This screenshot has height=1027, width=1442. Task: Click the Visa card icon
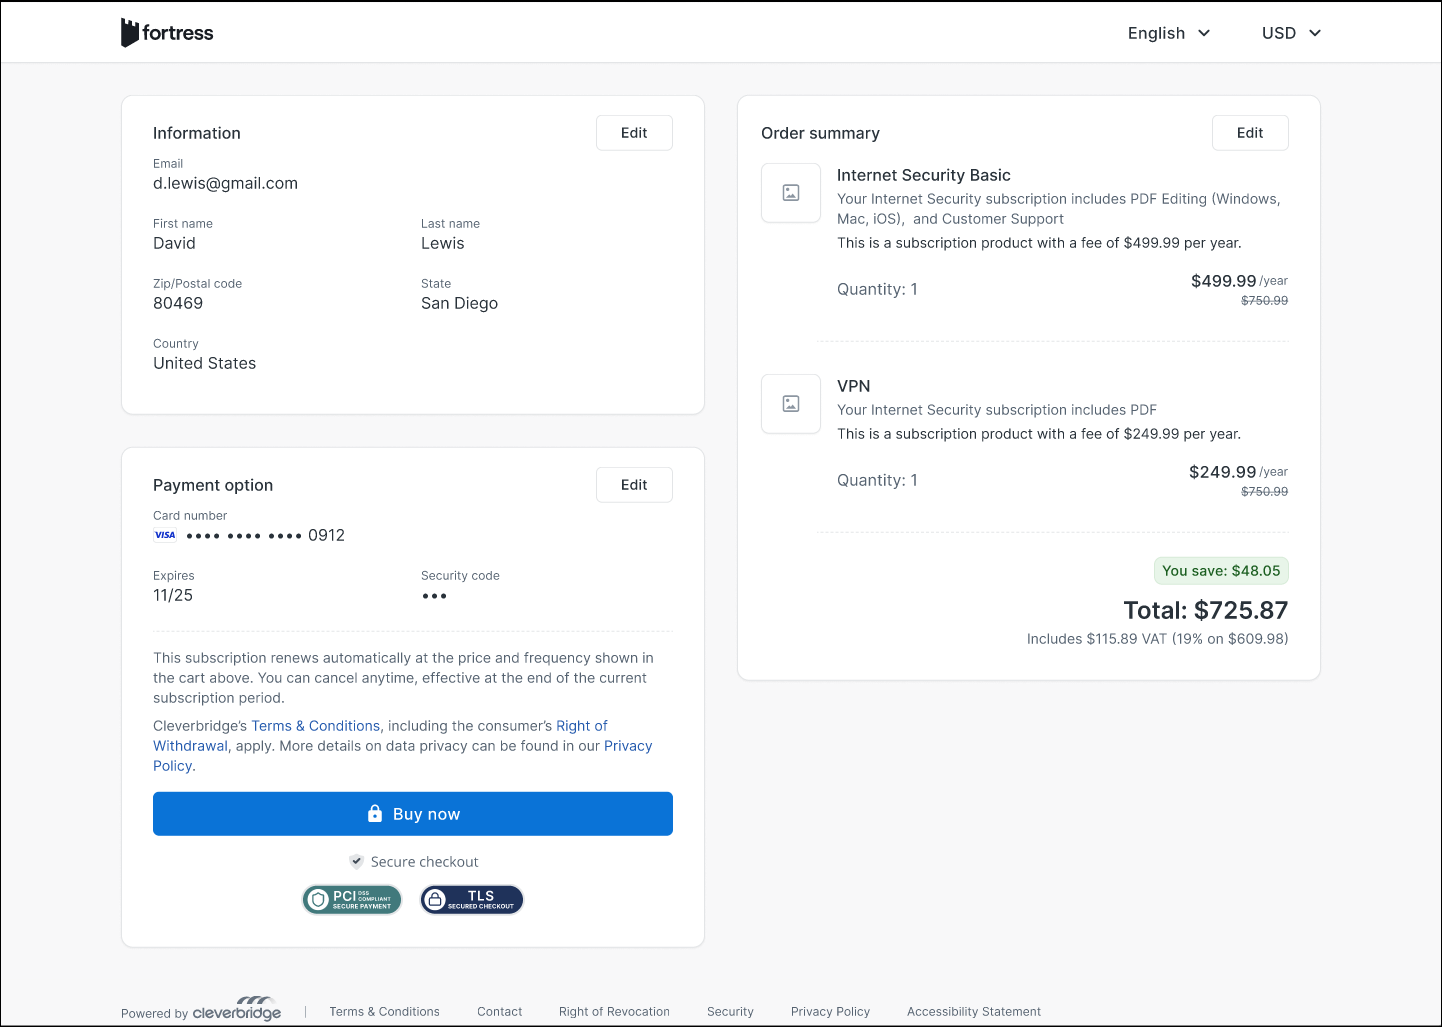coord(165,535)
